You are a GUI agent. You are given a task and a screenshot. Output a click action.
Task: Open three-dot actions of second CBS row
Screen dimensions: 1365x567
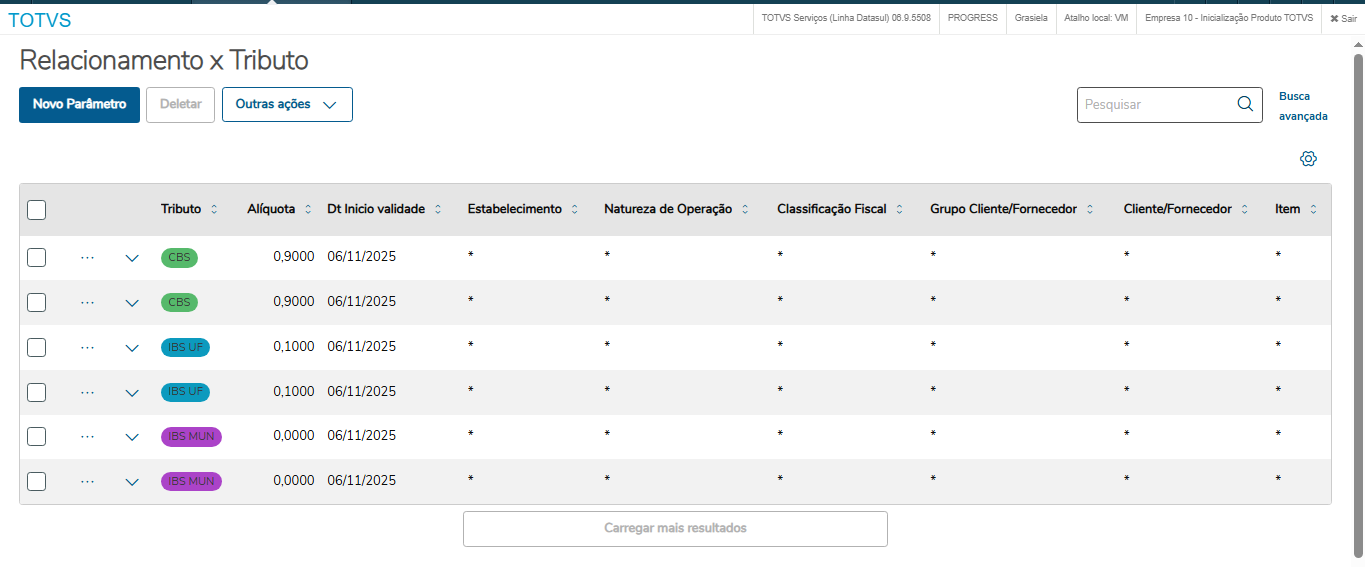(x=87, y=302)
